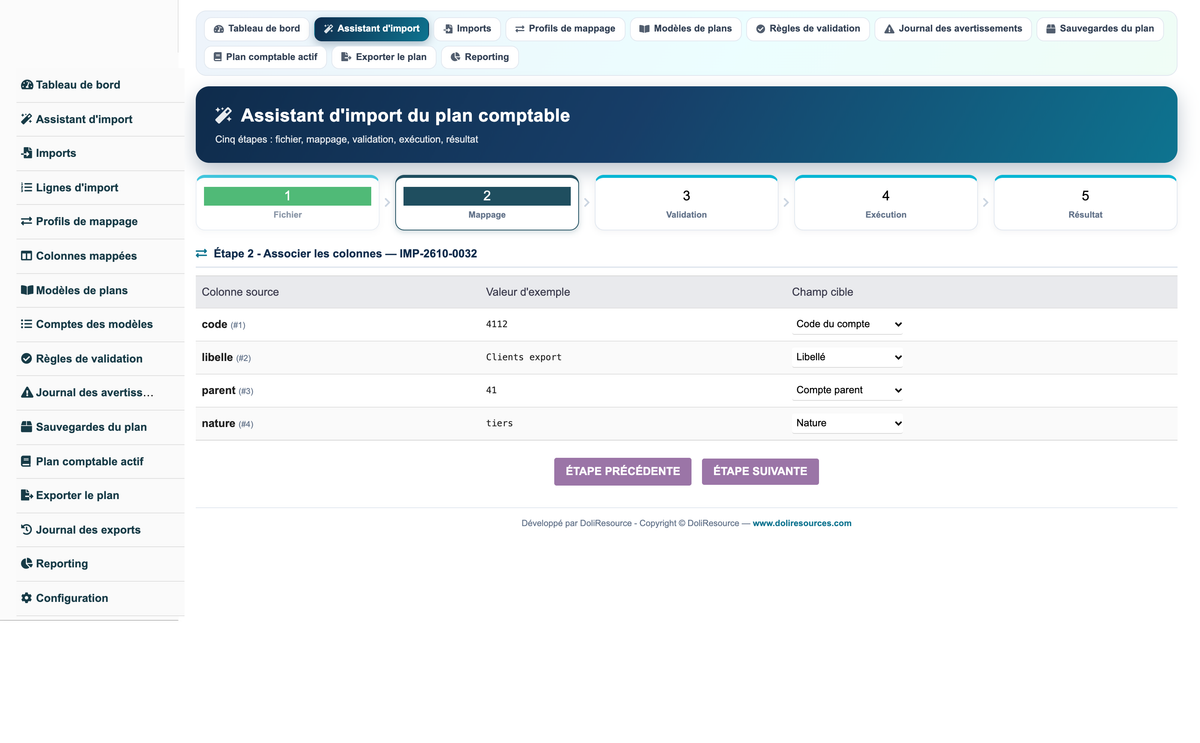Click the exchange arrows icon beside sidebar Profils de mappage
This screenshot has height=743, width=1200.
(x=27, y=221)
